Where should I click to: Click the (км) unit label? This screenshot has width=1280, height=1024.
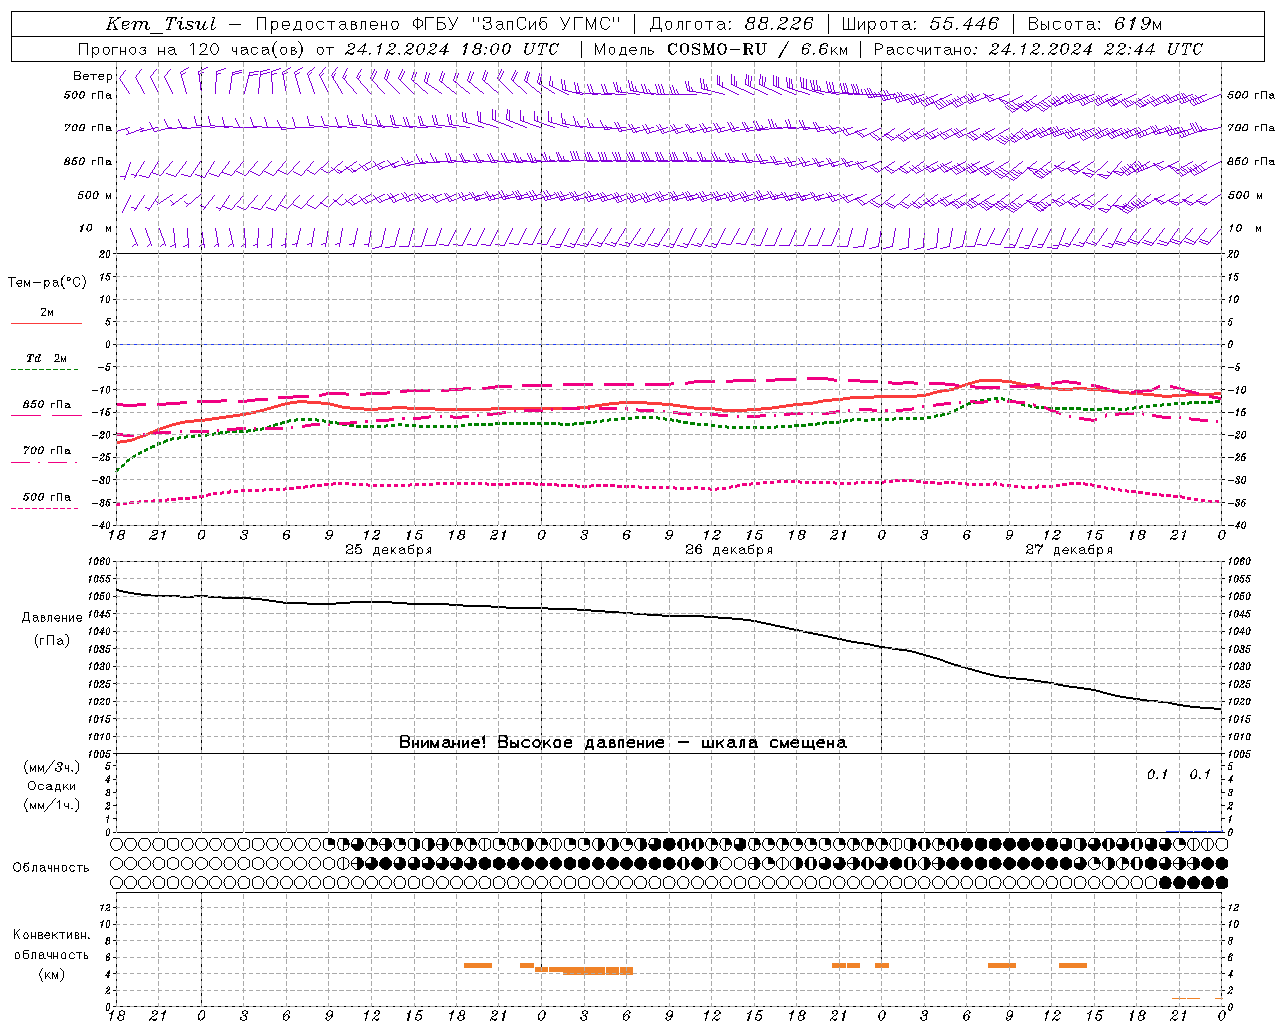point(52,974)
